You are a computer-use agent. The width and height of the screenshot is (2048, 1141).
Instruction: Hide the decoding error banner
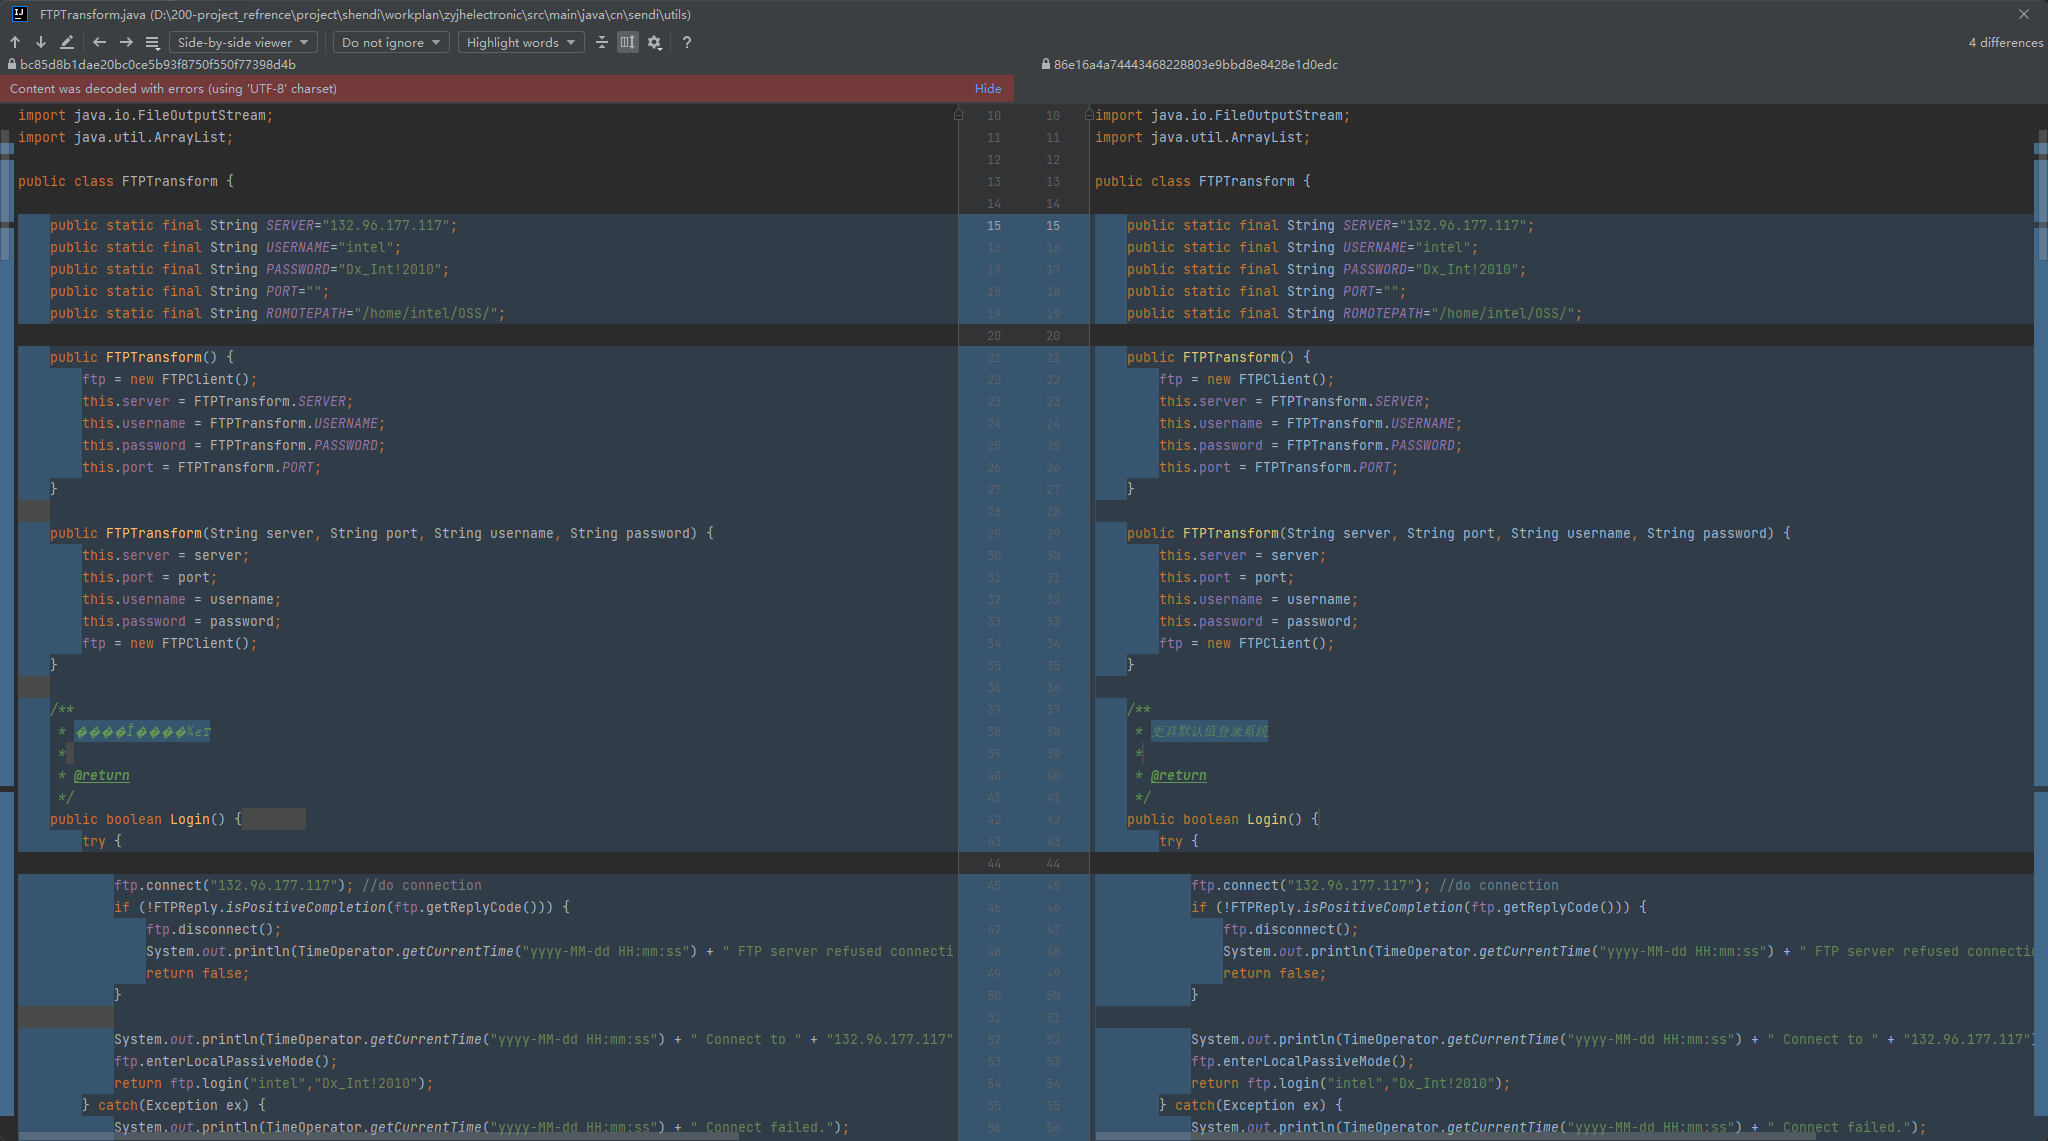pos(988,88)
